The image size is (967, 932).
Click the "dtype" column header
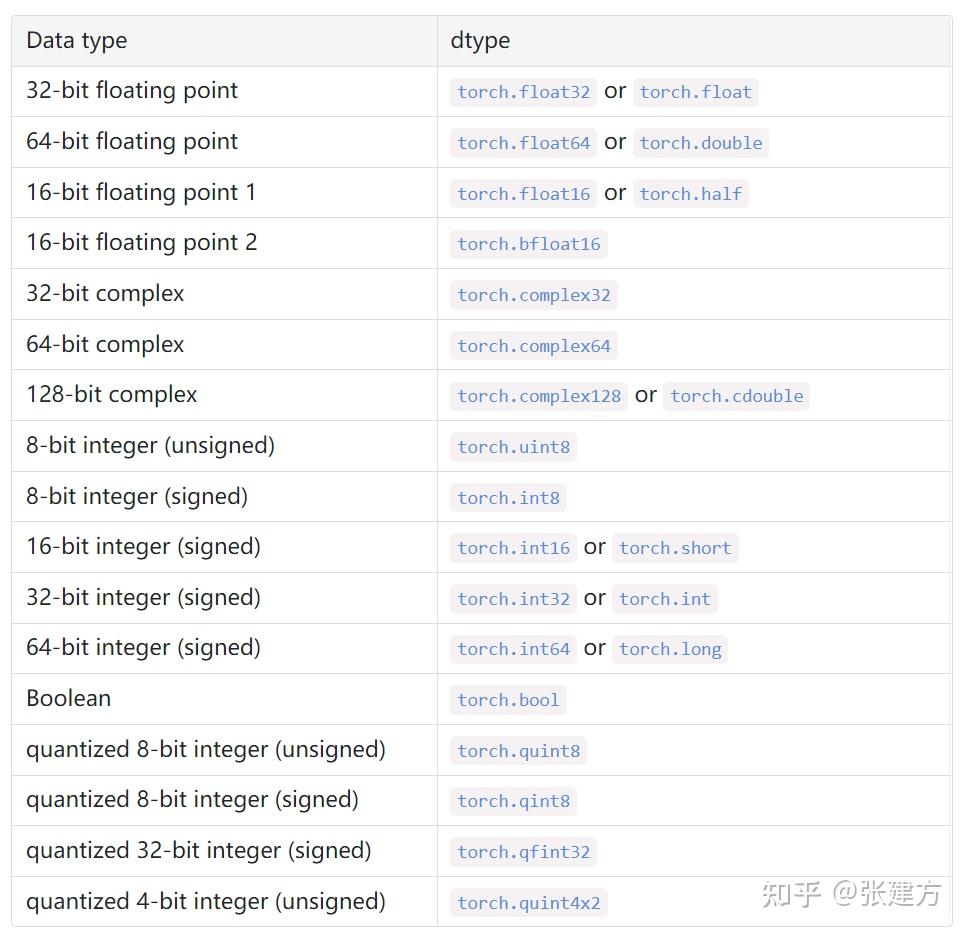[480, 41]
